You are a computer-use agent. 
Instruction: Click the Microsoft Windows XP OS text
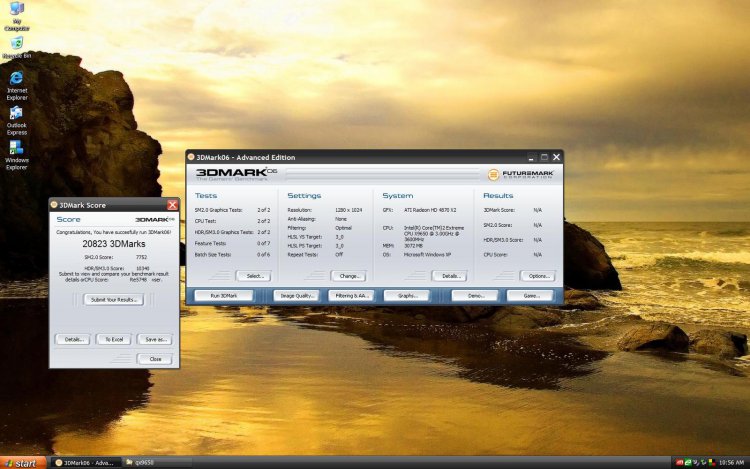(428, 255)
